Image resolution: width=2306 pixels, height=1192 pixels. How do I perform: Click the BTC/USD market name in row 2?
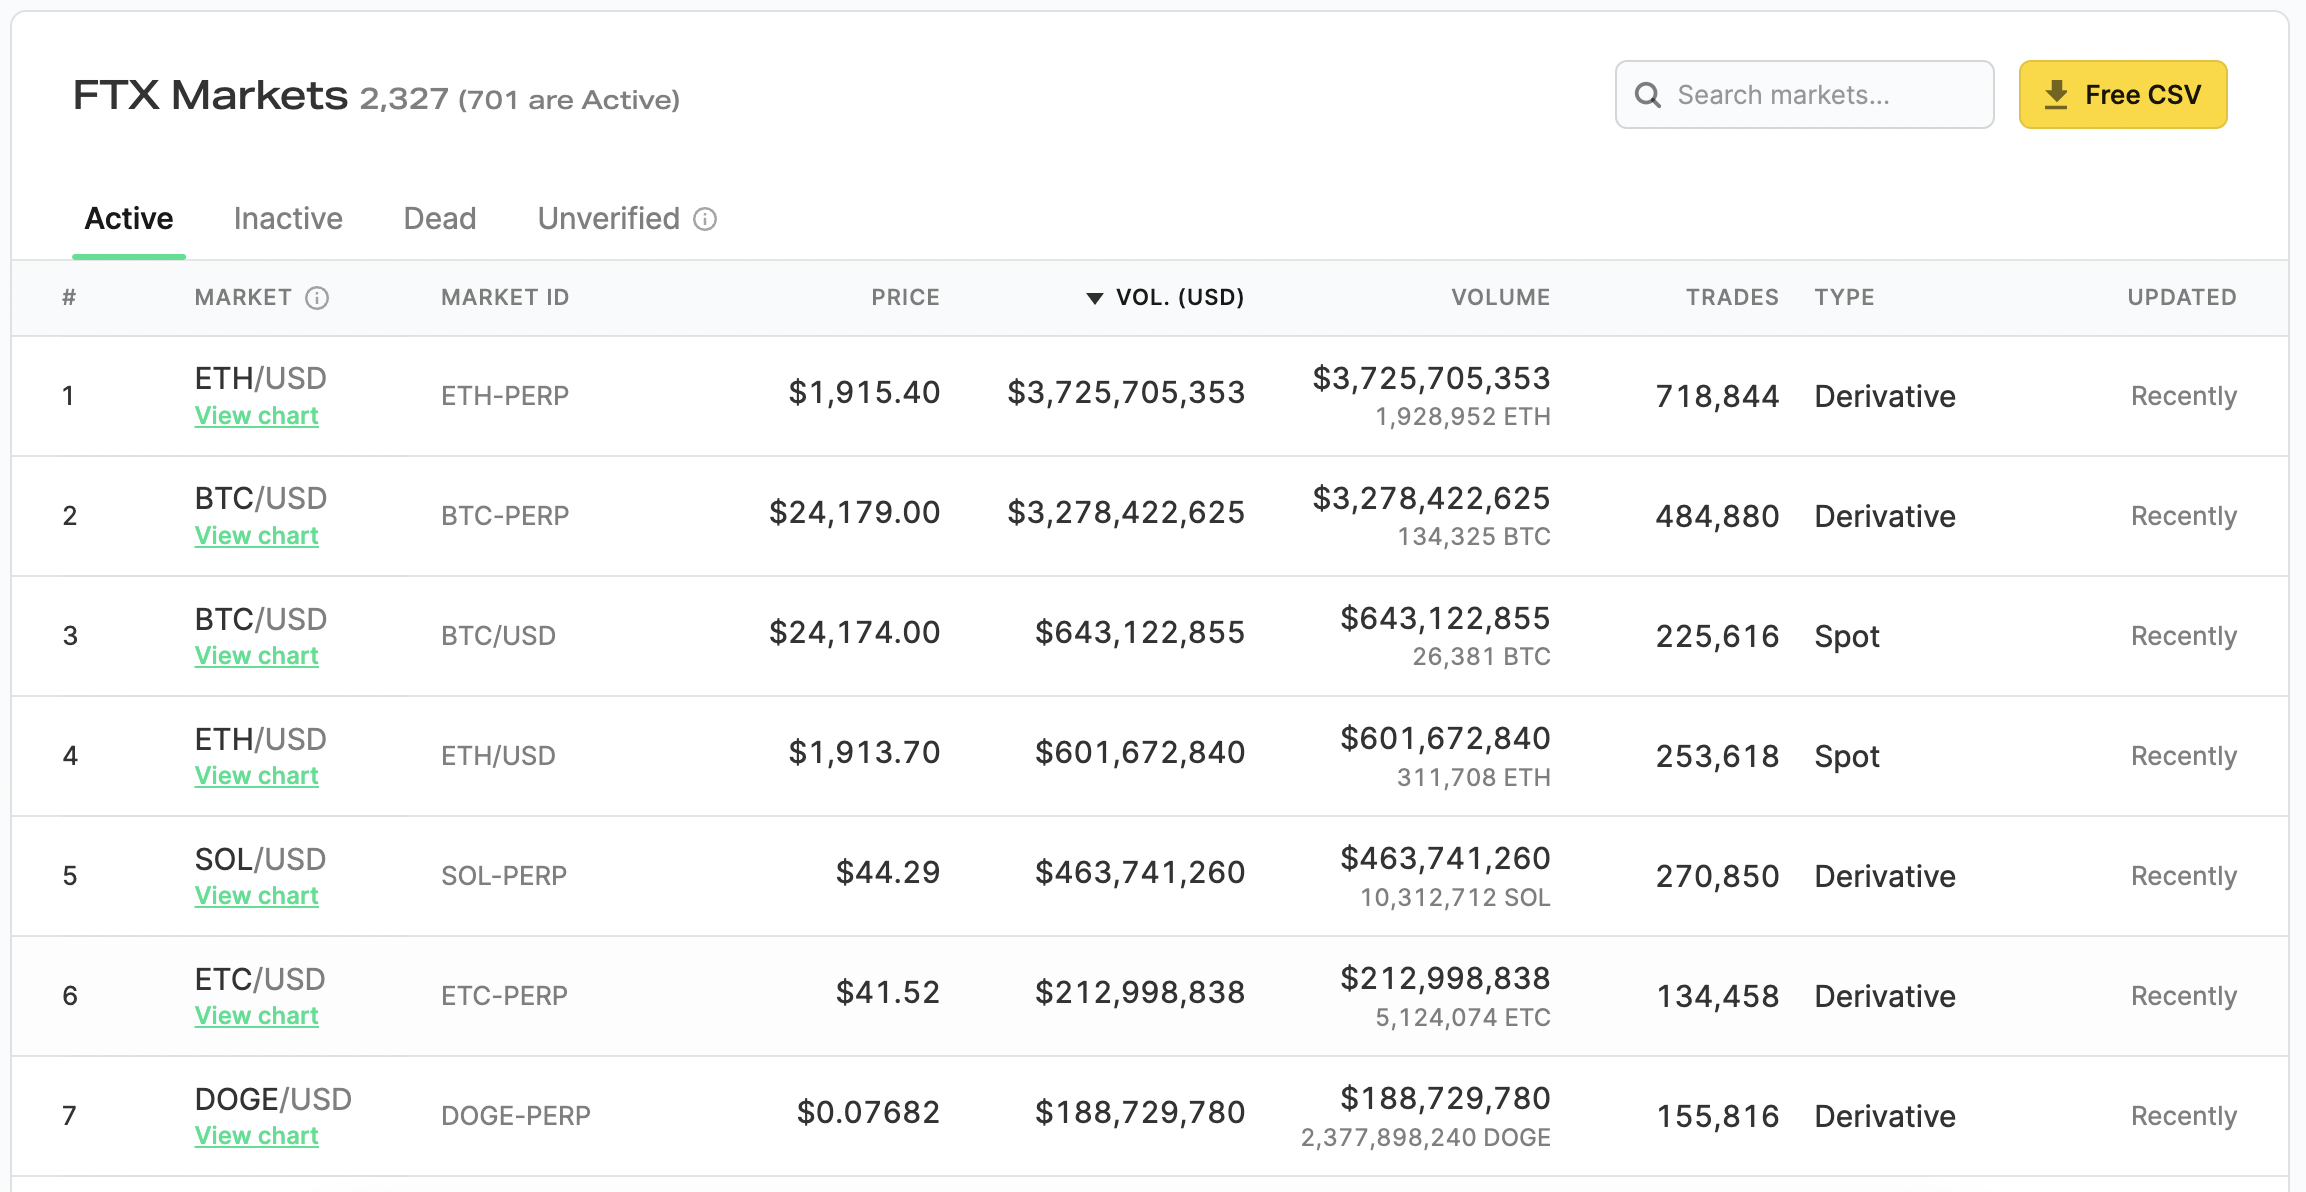tap(261, 499)
